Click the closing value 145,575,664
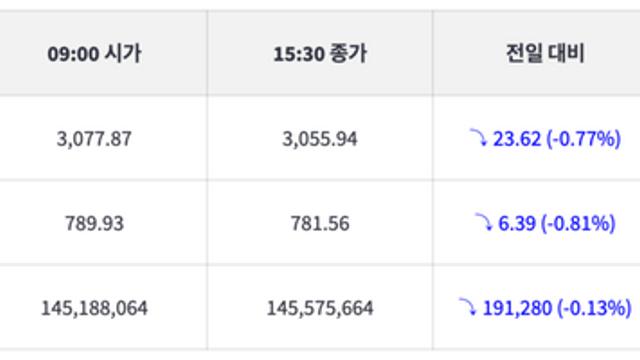The image size is (640, 360). point(320,308)
